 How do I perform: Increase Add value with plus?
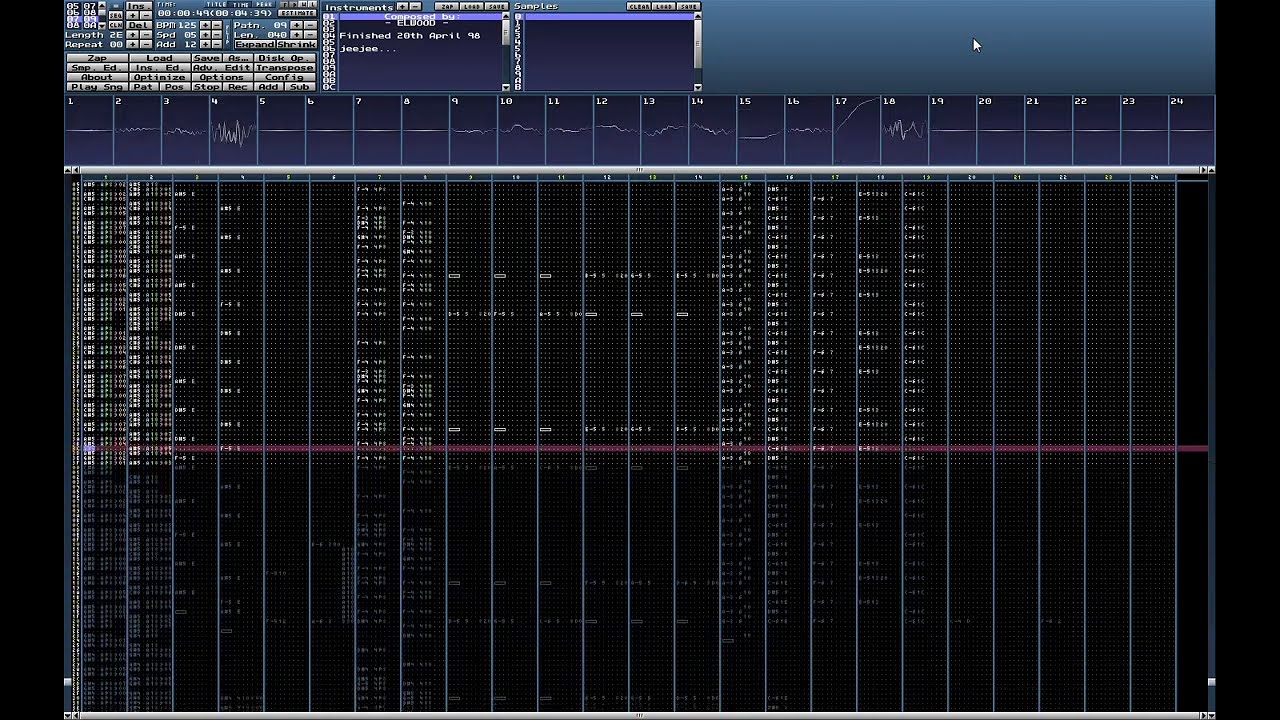pos(205,44)
